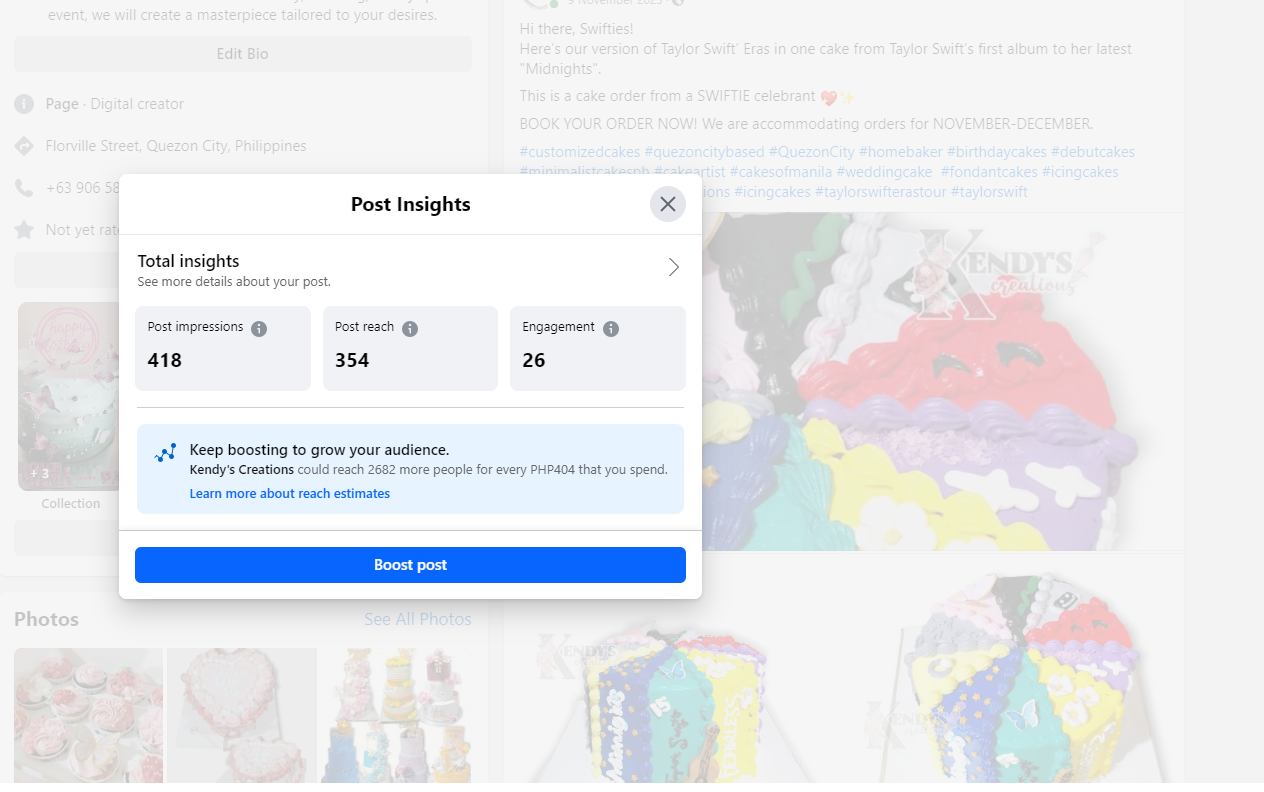Click the address location icon
Screen dimensions: 1264x792
(24, 146)
